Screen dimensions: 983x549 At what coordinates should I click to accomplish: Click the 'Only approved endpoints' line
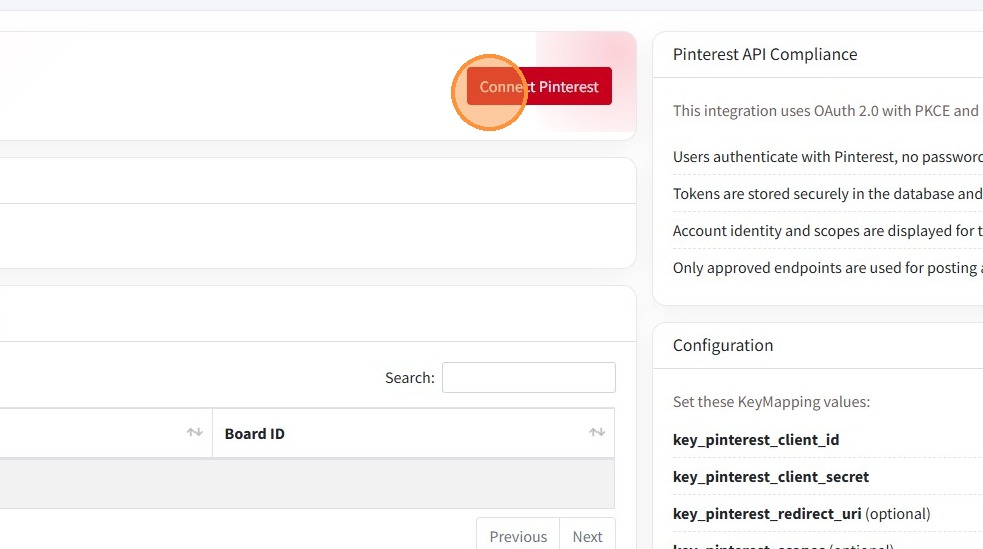tap(827, 268)
